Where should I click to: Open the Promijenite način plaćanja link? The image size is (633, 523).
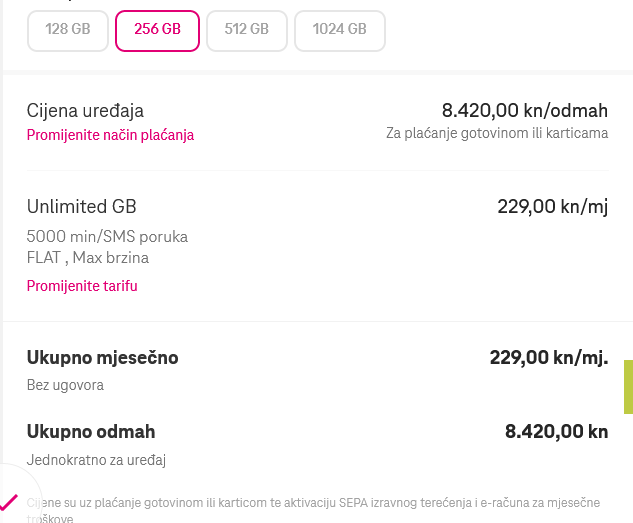point(110,135)
